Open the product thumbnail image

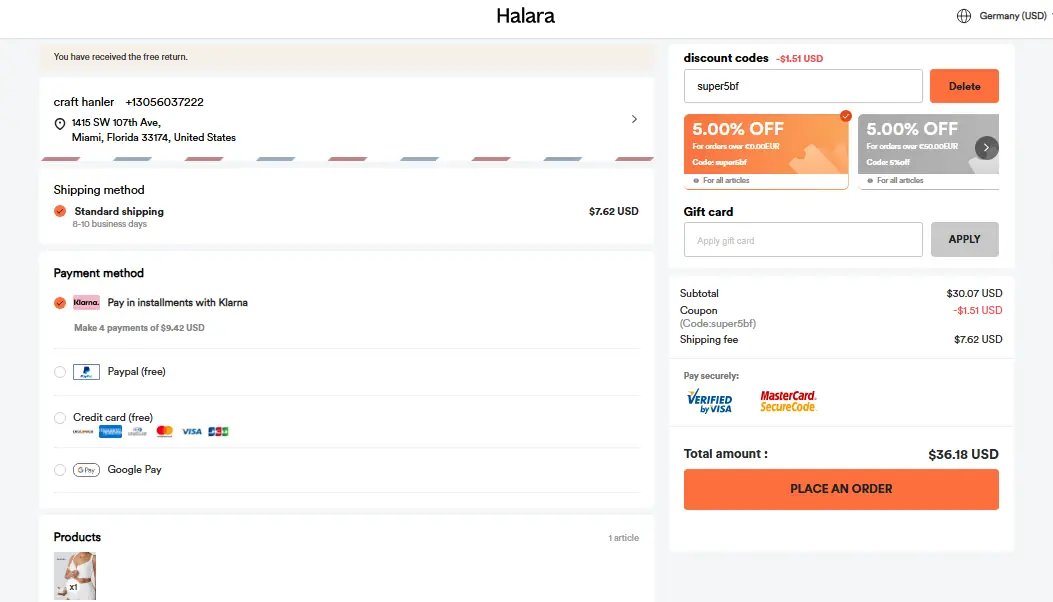point(75,576)
